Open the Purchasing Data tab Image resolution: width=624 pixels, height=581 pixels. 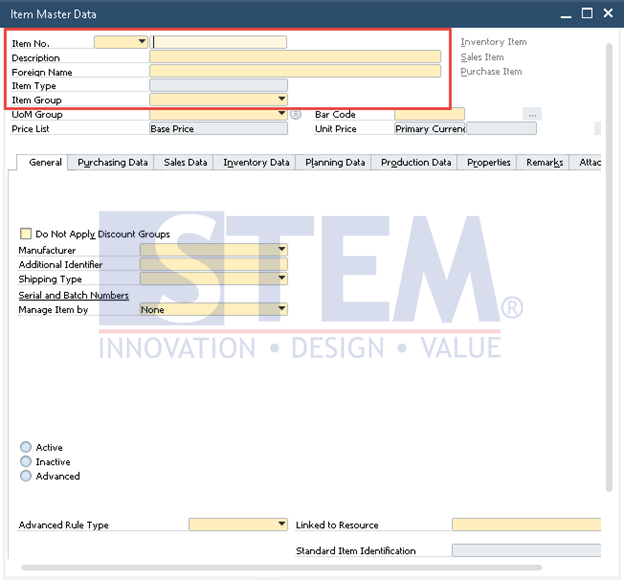pos(111,162)
